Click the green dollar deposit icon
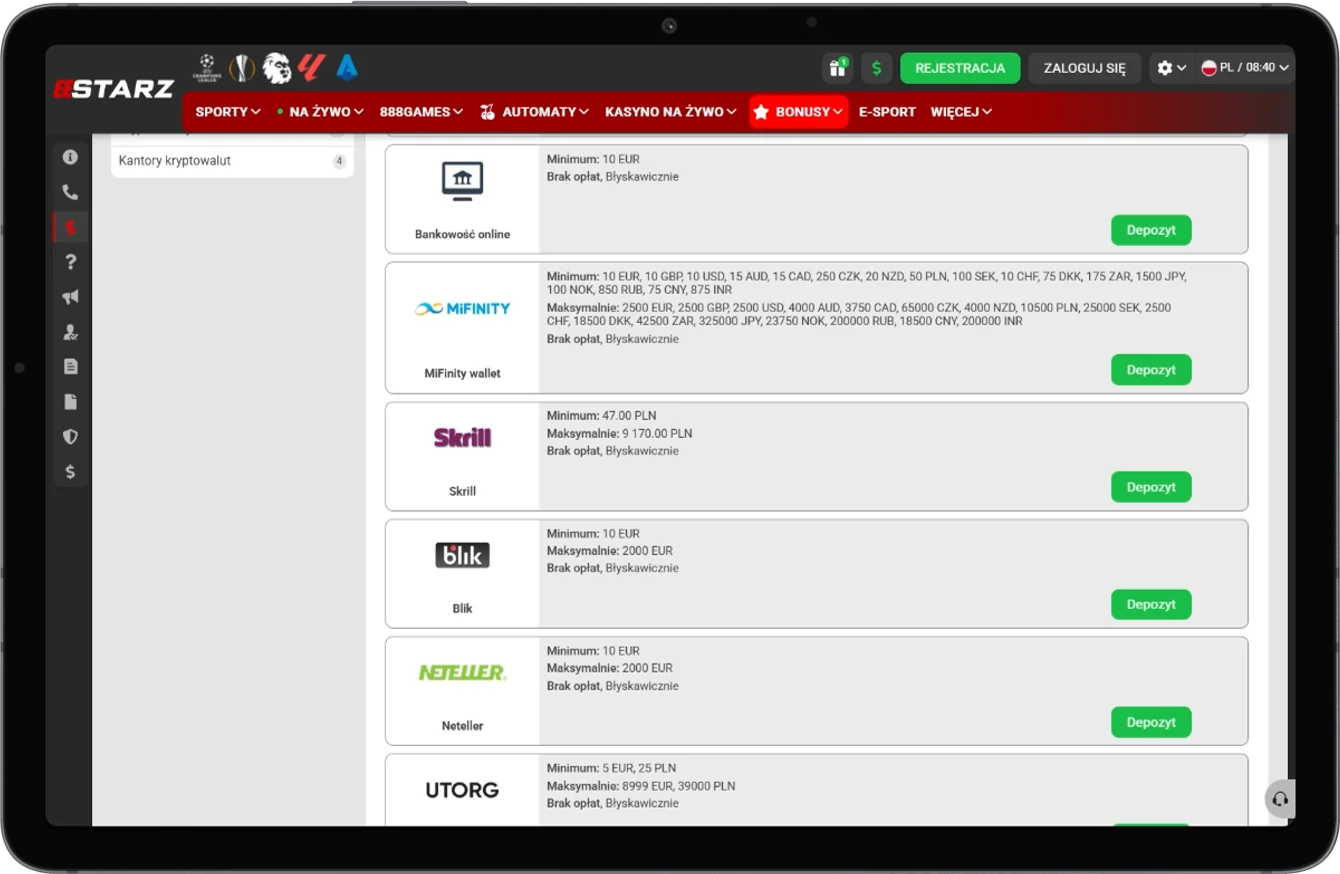The width and height of the screenshot is (1340, 874). point(877,68)
